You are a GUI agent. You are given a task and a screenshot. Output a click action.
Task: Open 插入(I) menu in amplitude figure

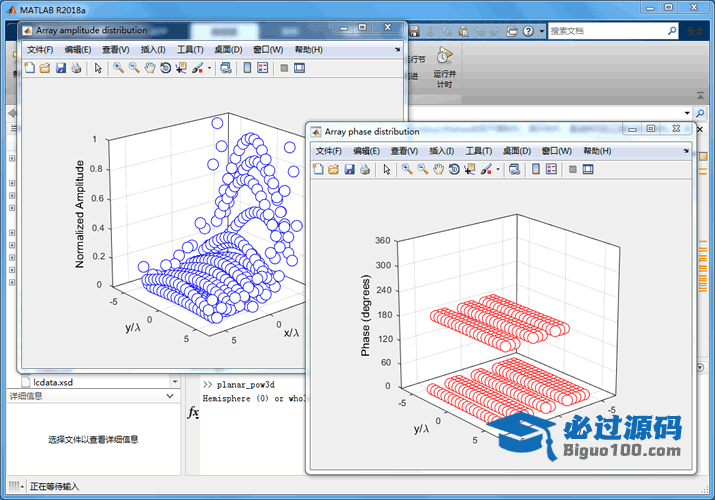(x=153, y=49)
